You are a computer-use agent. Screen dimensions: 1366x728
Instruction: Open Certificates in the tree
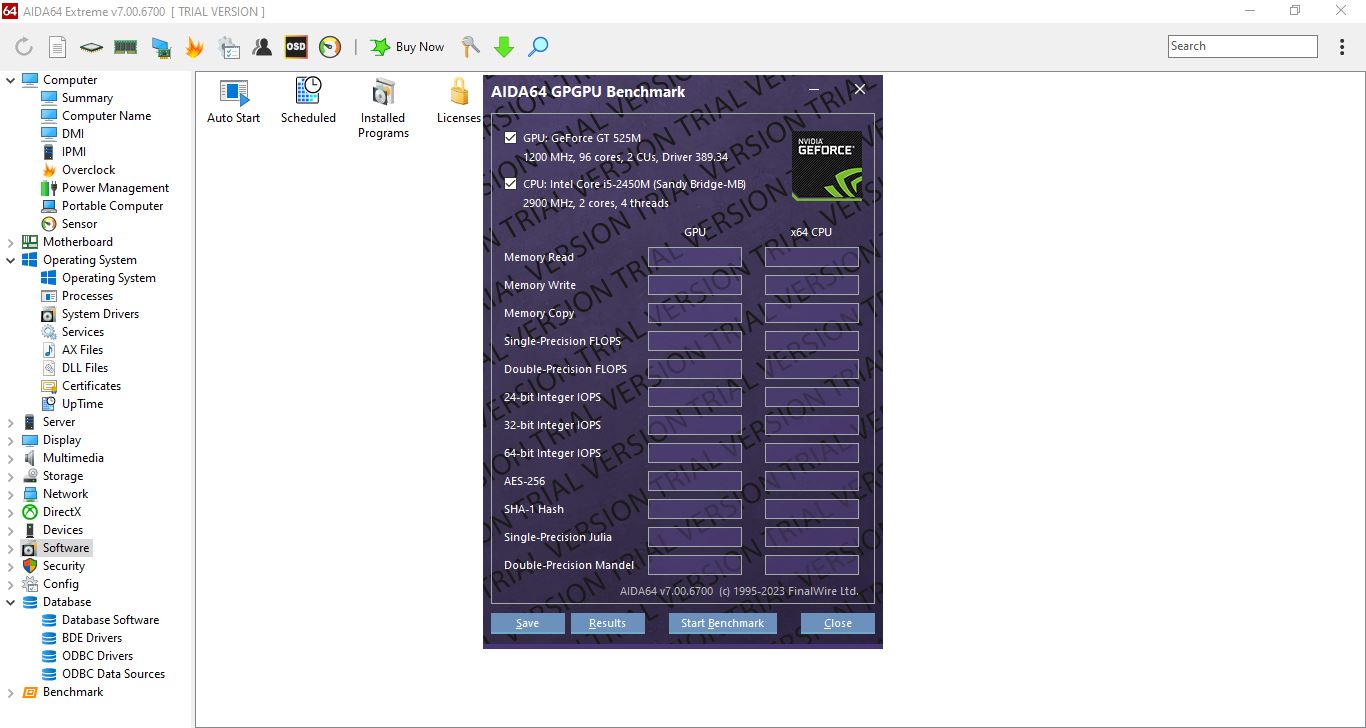pyautogui.click(x=91, y=386)
